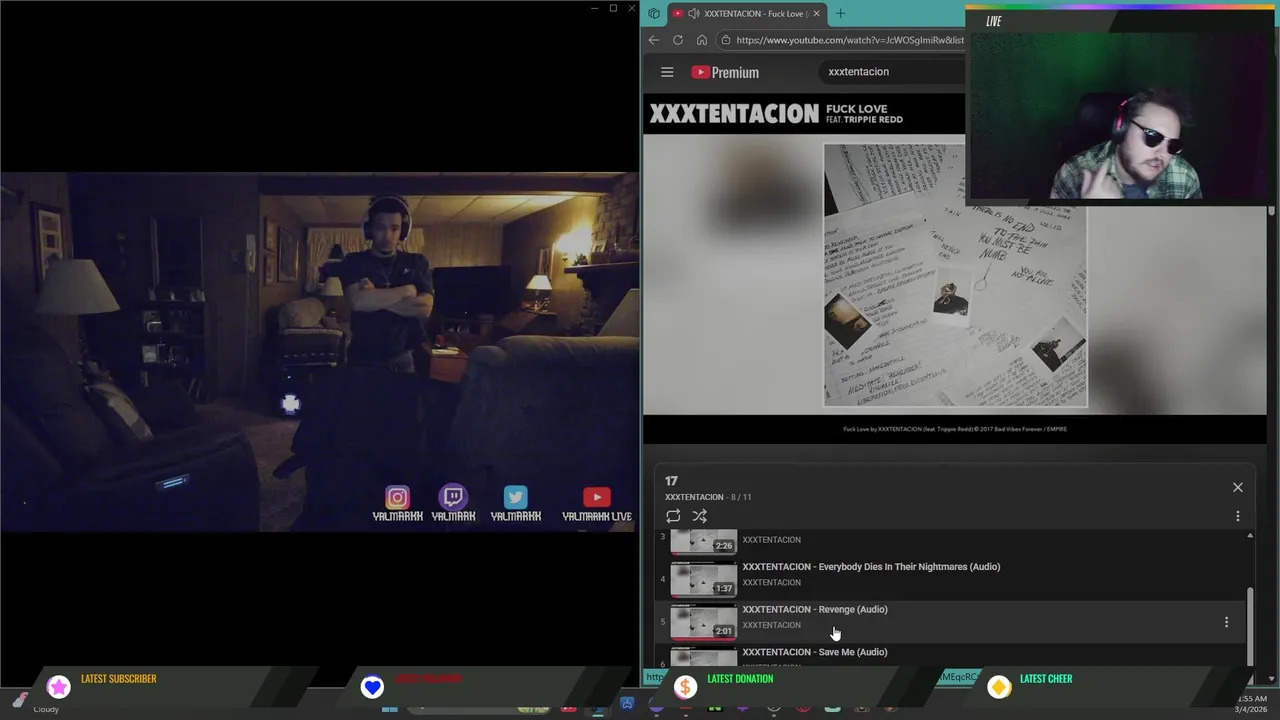Select the XXXTENTACION Fuck Love tab
Screen dimensions: 1280x720
[x=745, y=13]
